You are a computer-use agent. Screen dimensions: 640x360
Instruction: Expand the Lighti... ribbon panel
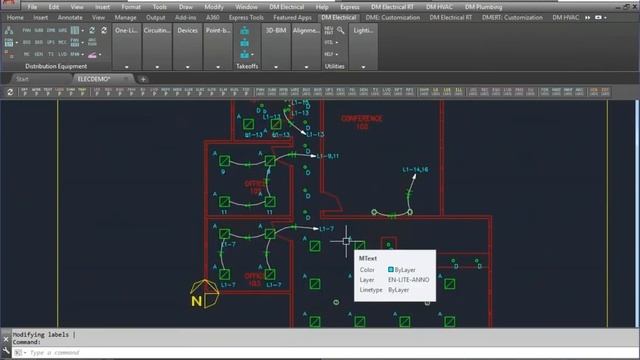tap(363, 67)
